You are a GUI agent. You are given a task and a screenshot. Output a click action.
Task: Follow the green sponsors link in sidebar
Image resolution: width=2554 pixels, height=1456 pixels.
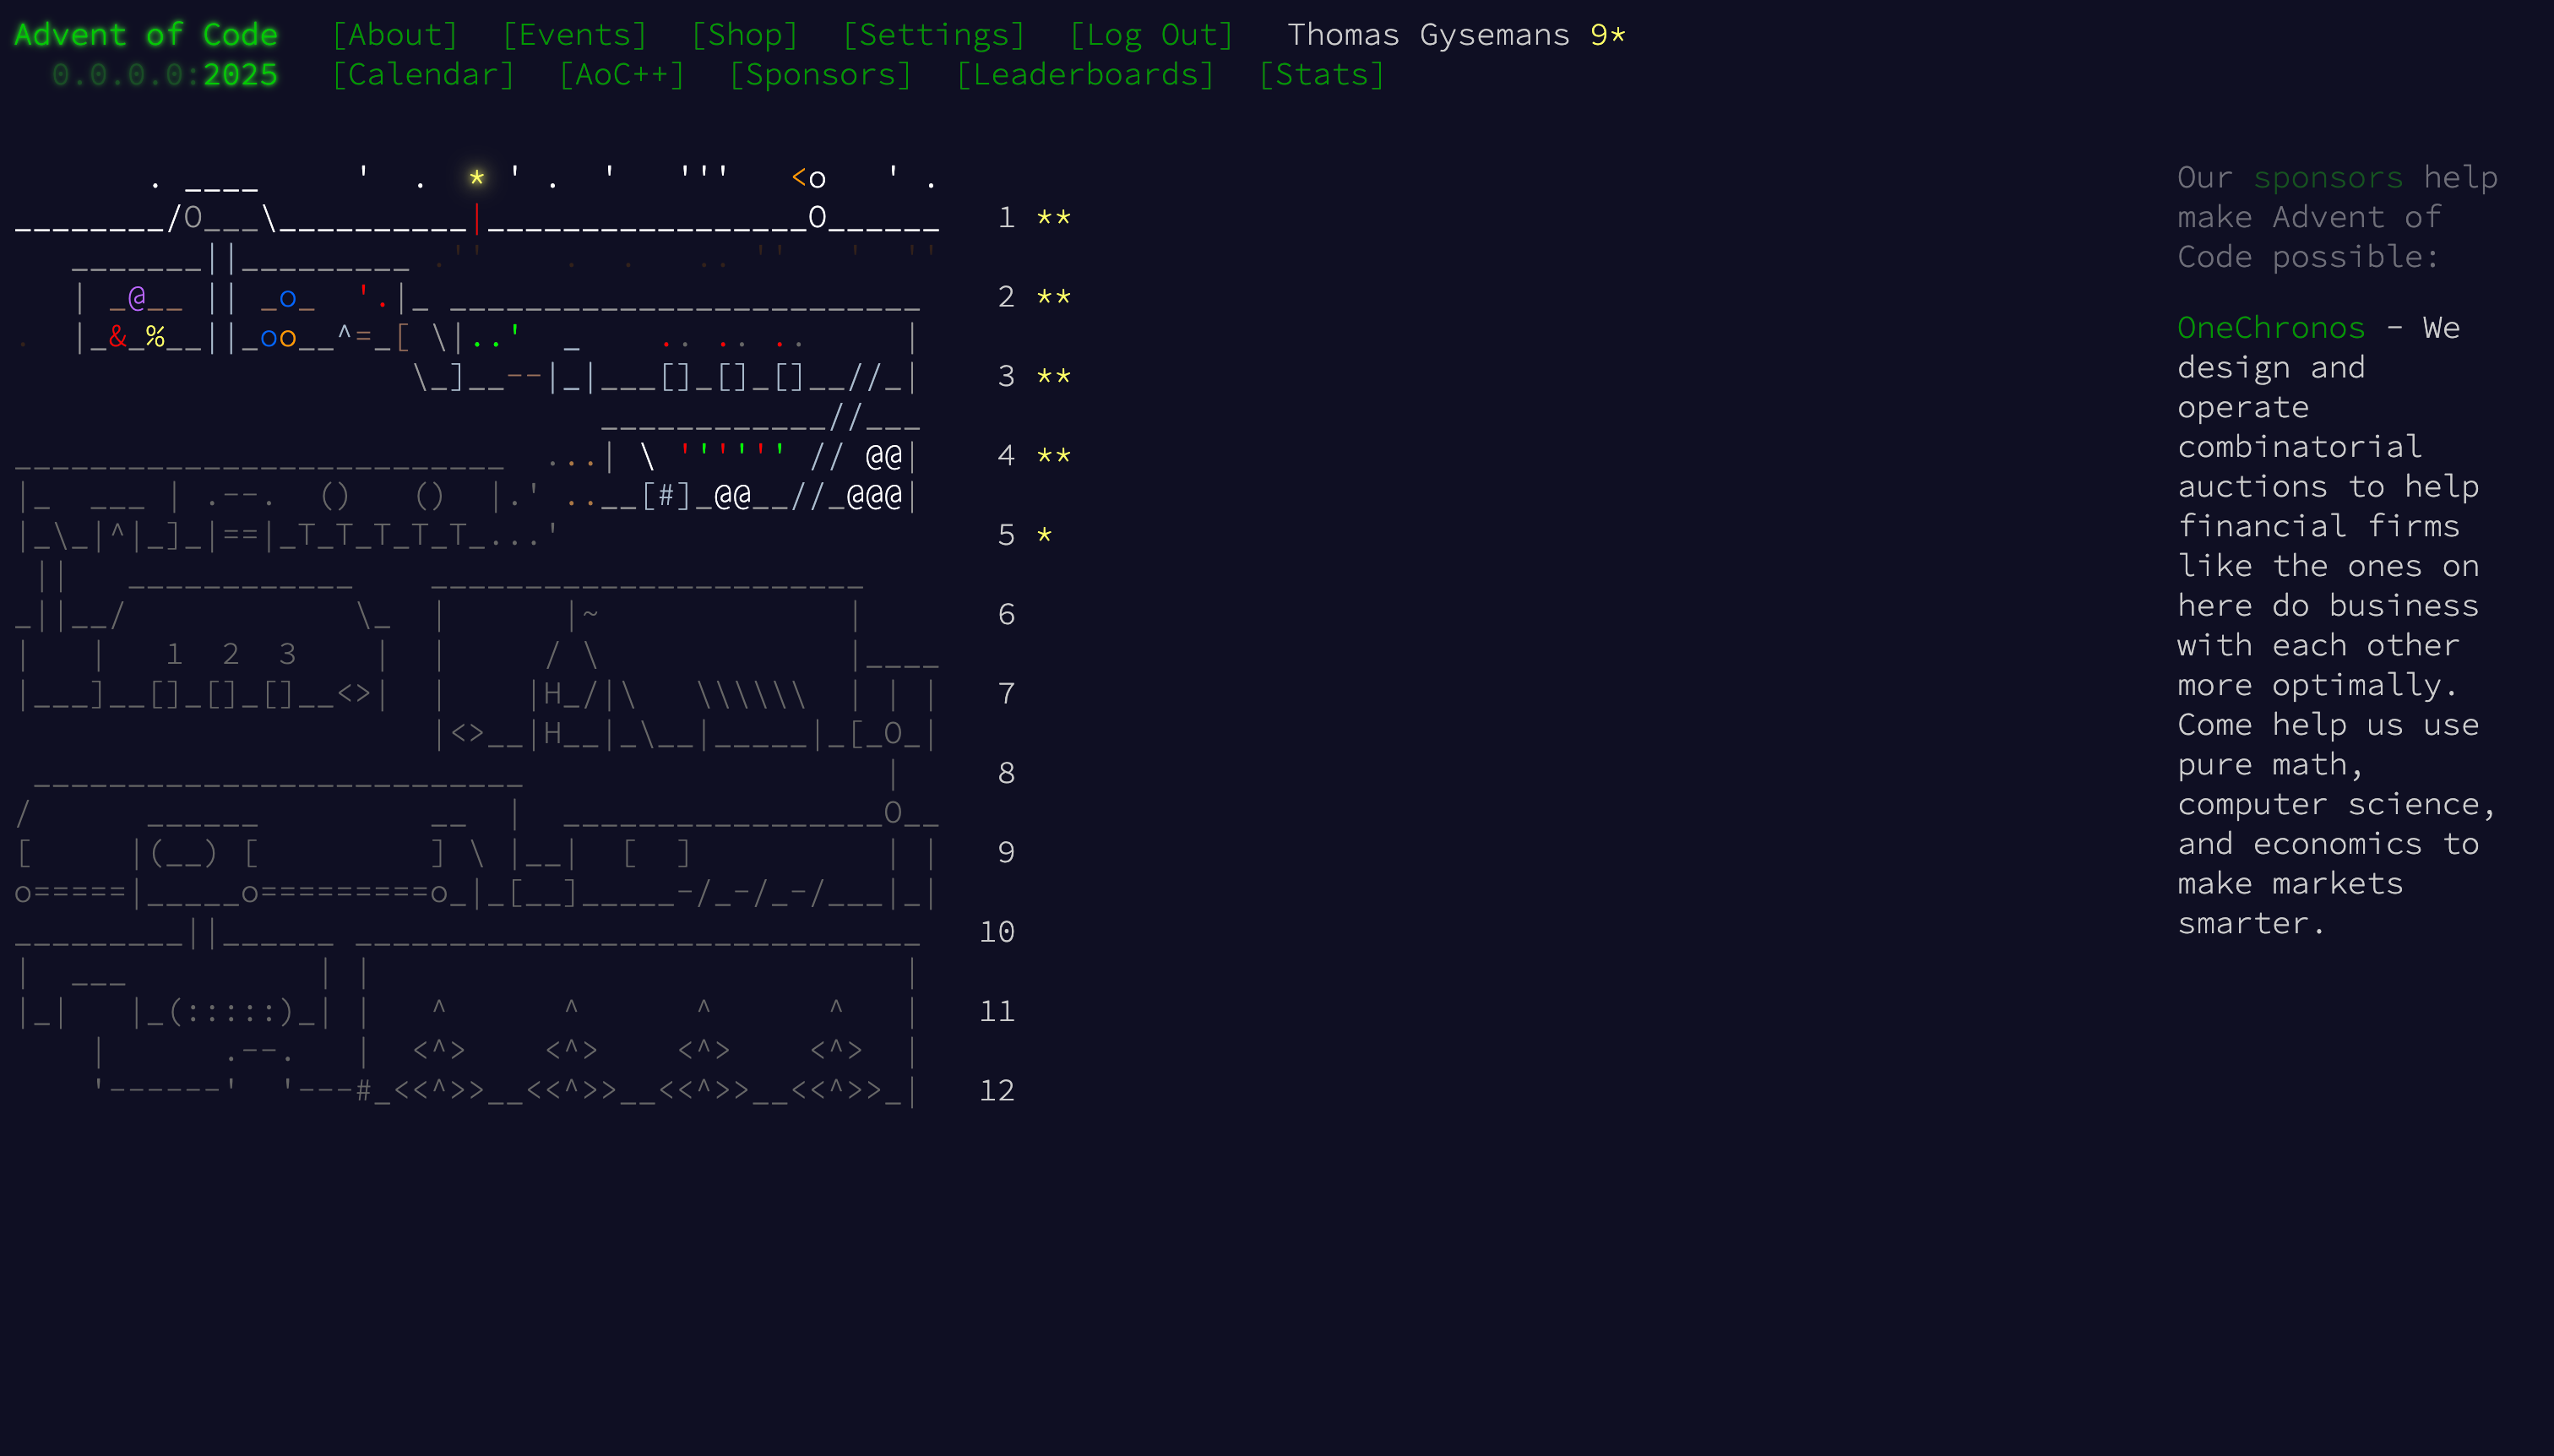tap(2328, 178)
